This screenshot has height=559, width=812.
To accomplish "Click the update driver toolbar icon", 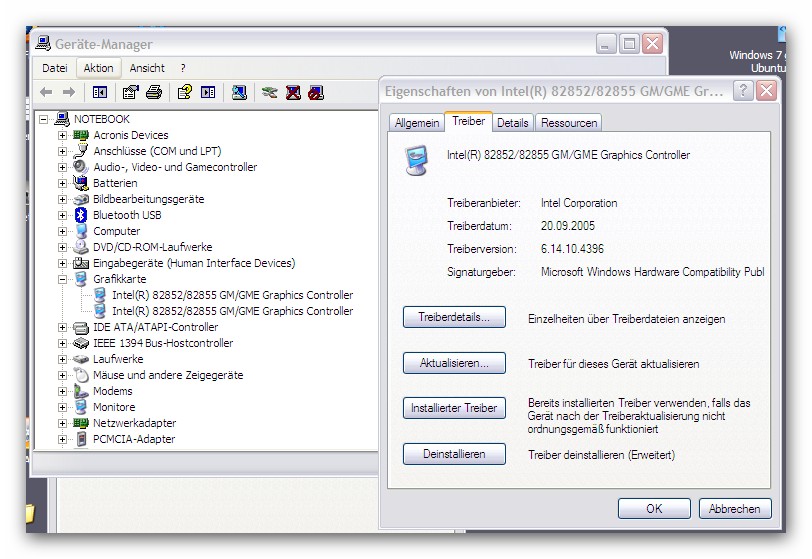I will pos(269,92).
